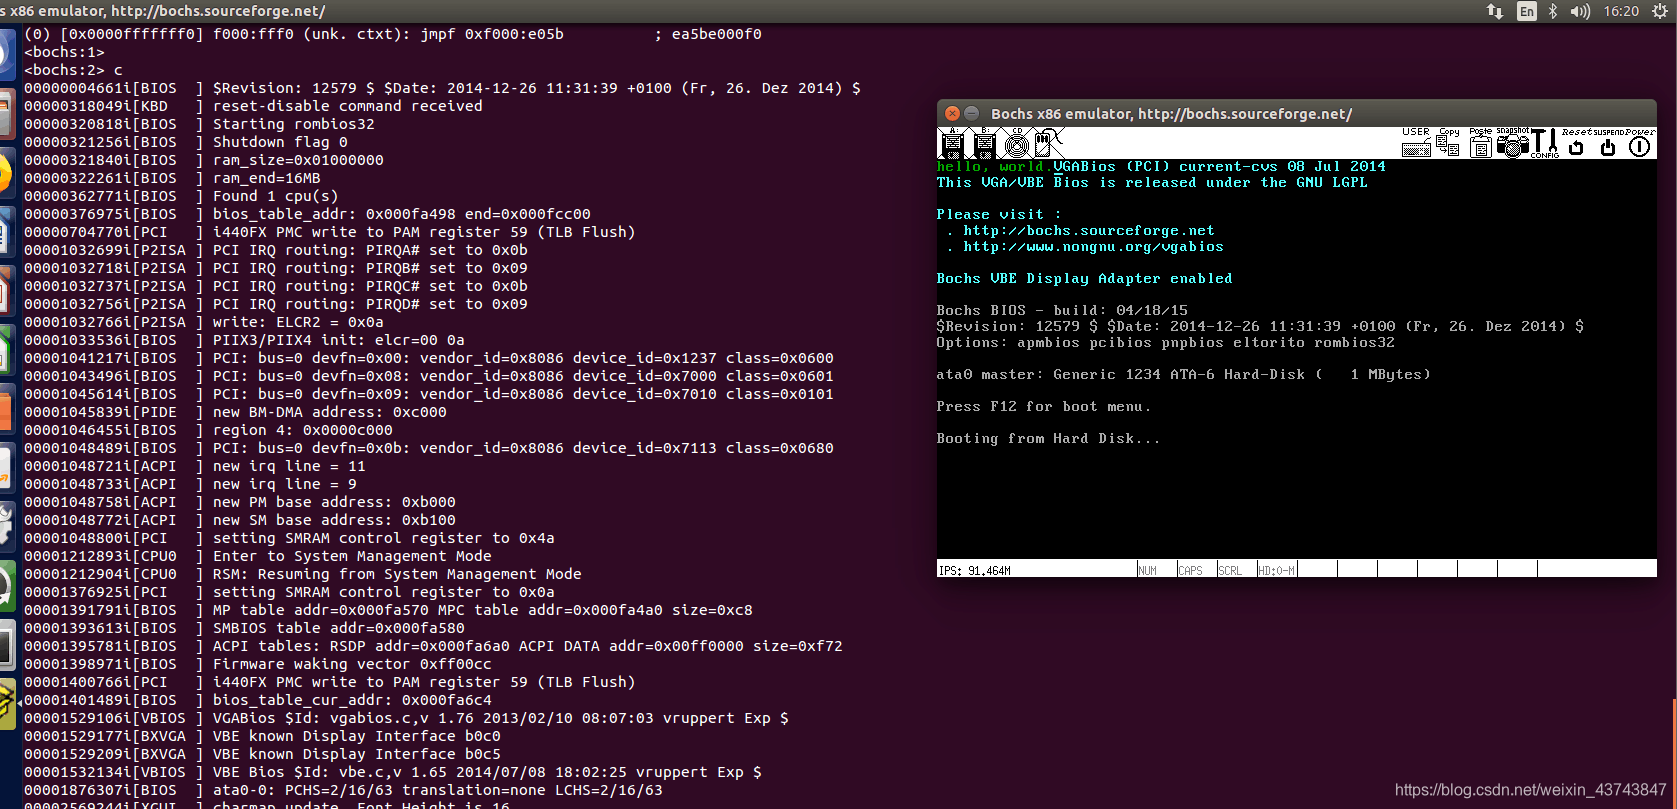
Task: Open the network indicator in top panel
Action: click(1495, 11)
